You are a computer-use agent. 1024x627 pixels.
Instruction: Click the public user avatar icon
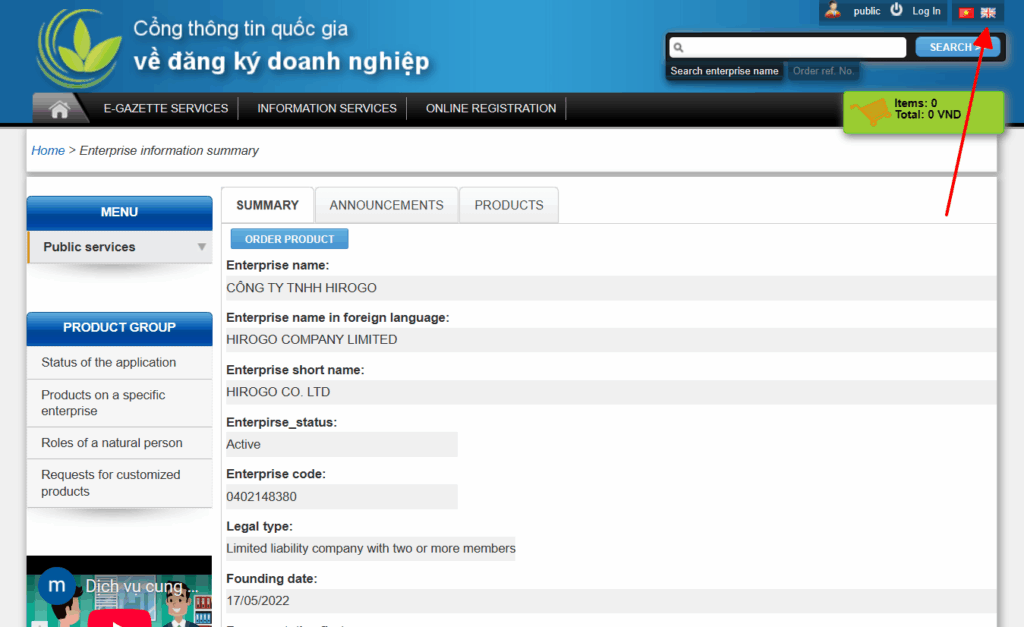833,10
